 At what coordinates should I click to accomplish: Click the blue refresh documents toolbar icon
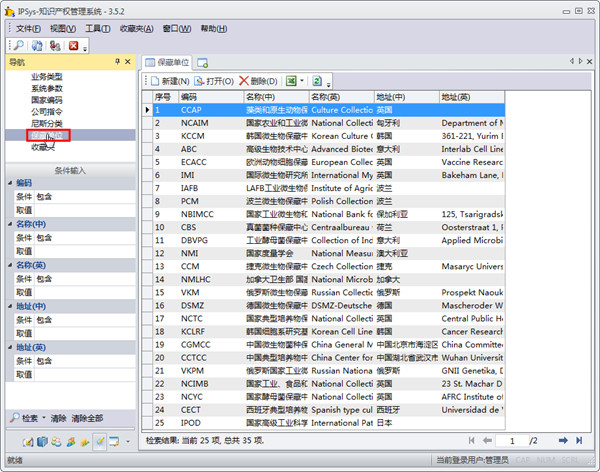[37, 46]
